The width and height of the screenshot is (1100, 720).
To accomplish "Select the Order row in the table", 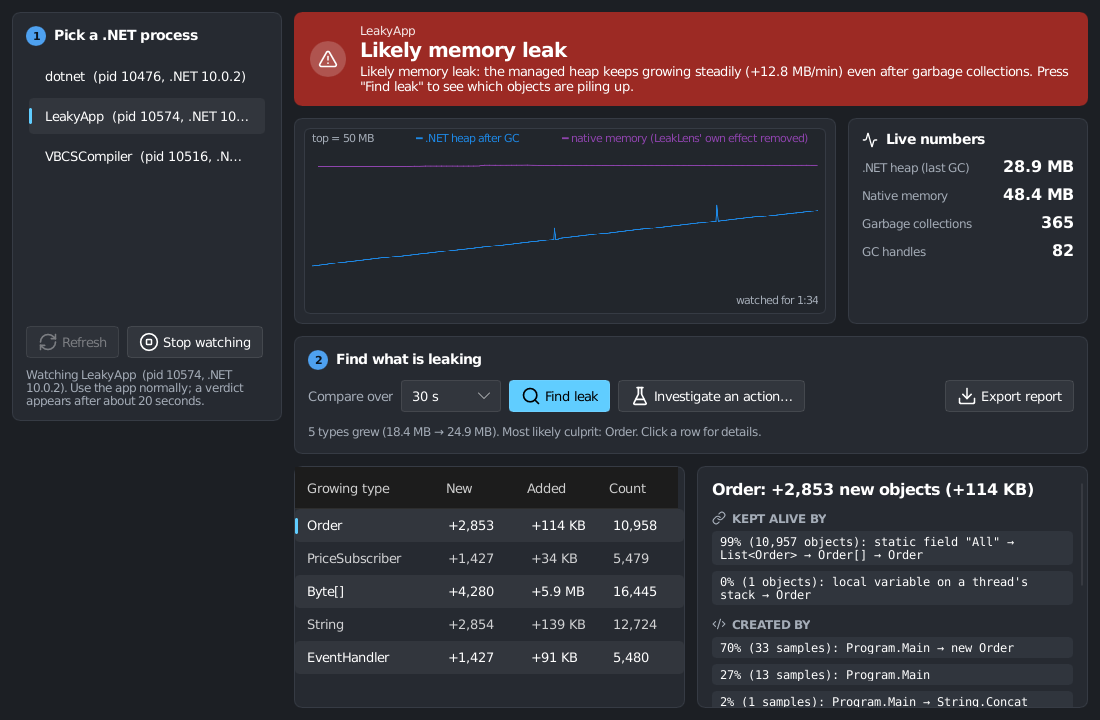I will coord(489,525).
